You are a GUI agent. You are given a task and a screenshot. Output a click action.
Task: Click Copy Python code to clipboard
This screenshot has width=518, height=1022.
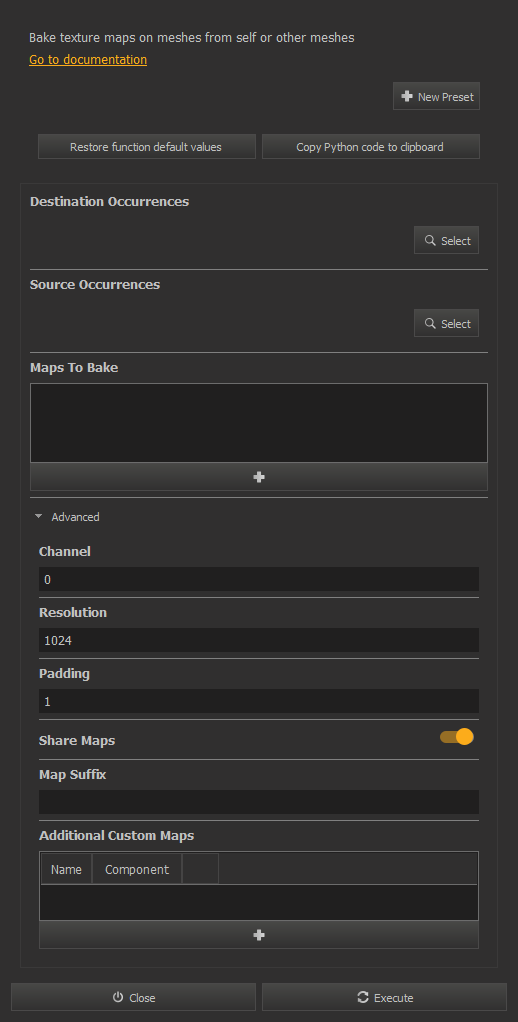[371, 147]
